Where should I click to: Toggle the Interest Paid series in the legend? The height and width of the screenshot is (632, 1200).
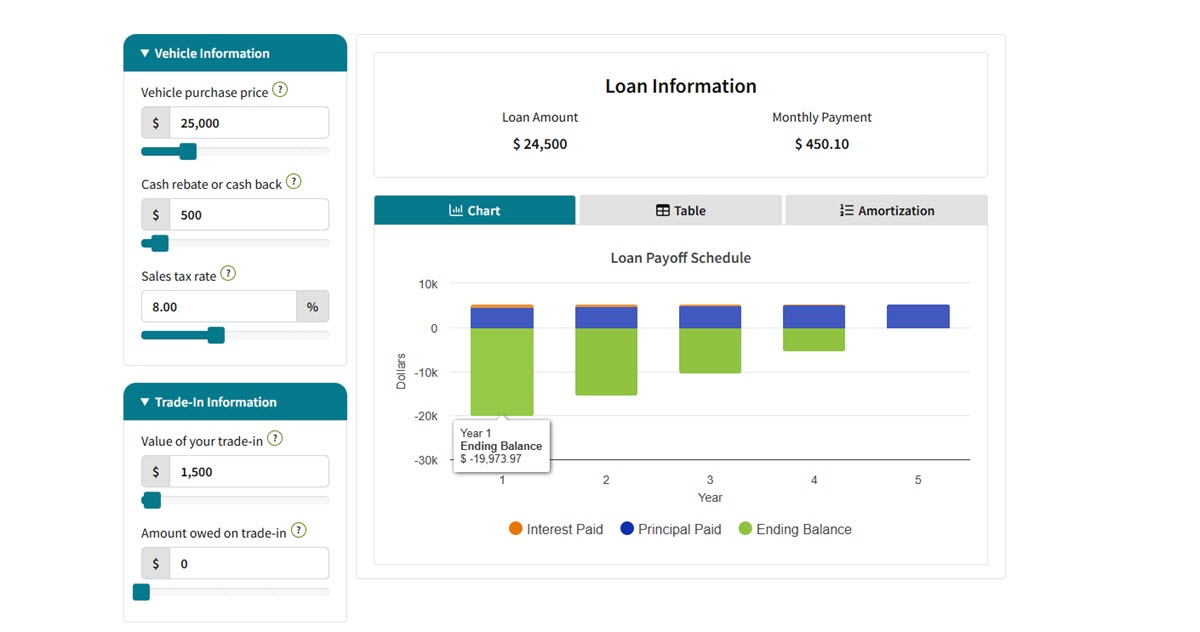(x=555, y=529)
